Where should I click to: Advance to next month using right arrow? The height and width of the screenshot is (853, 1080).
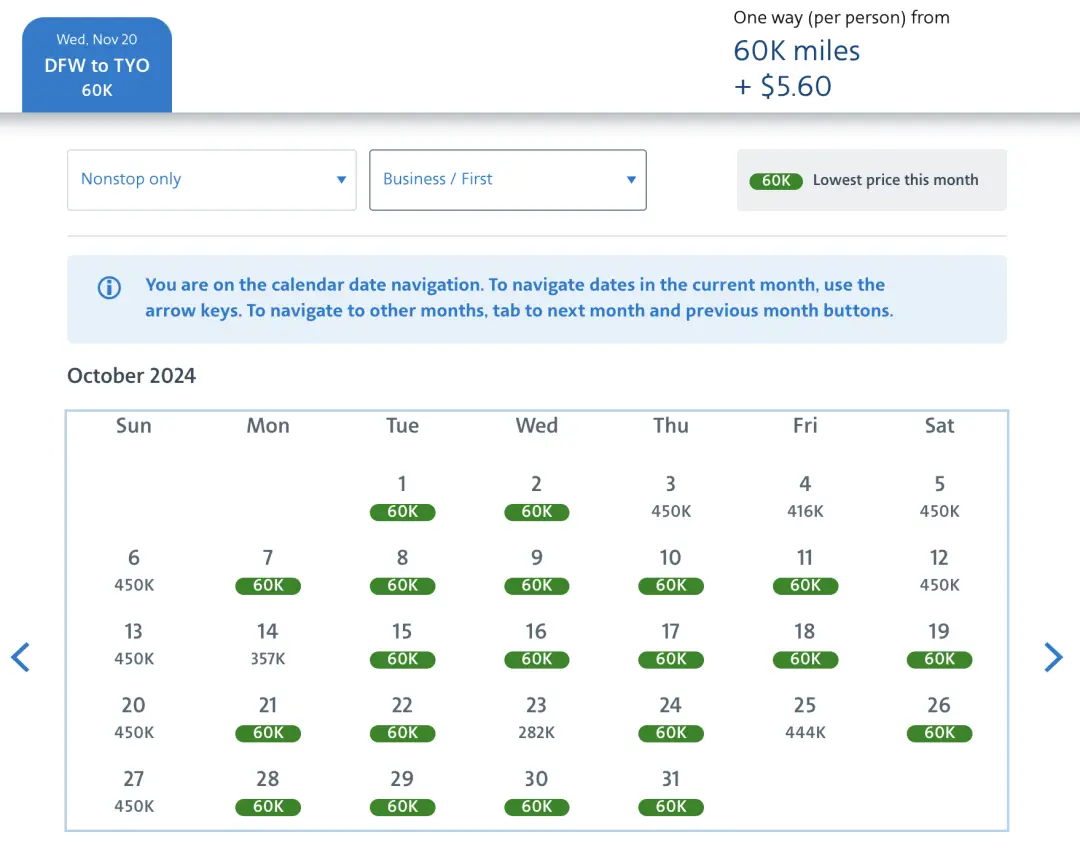[x=1053, y=657]
